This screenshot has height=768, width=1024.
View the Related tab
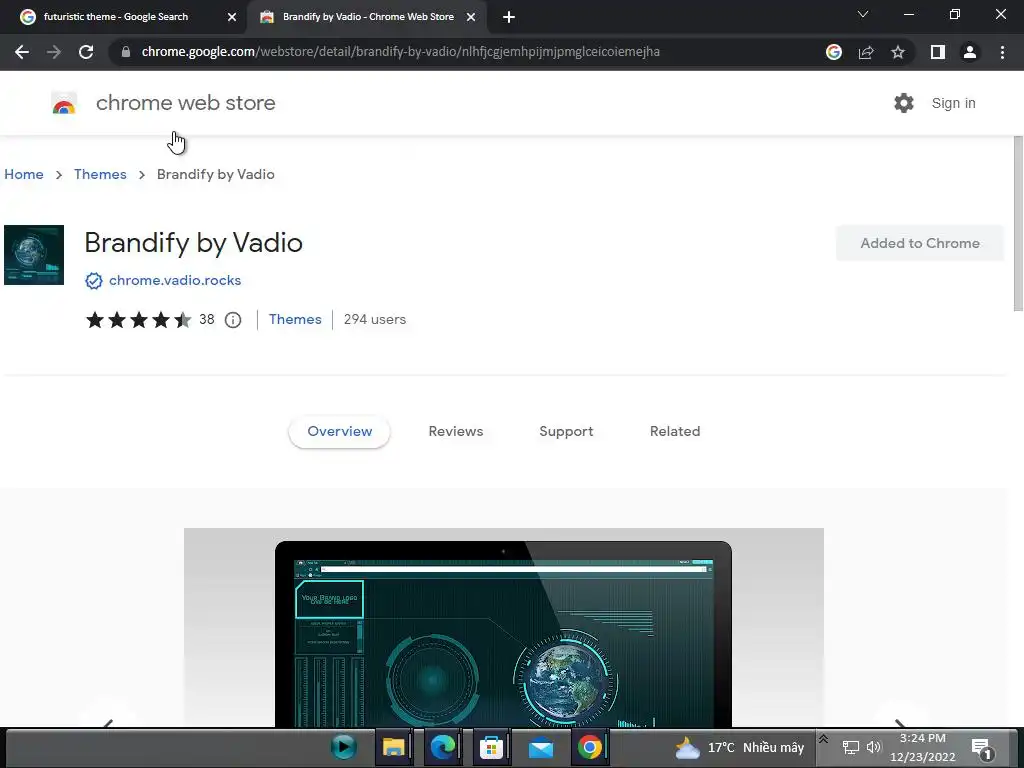coord(675,432)
